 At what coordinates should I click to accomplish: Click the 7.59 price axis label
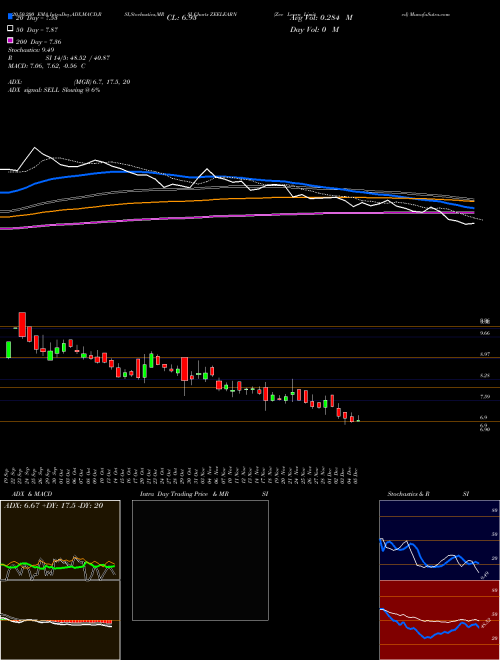(x=485, y=396)
